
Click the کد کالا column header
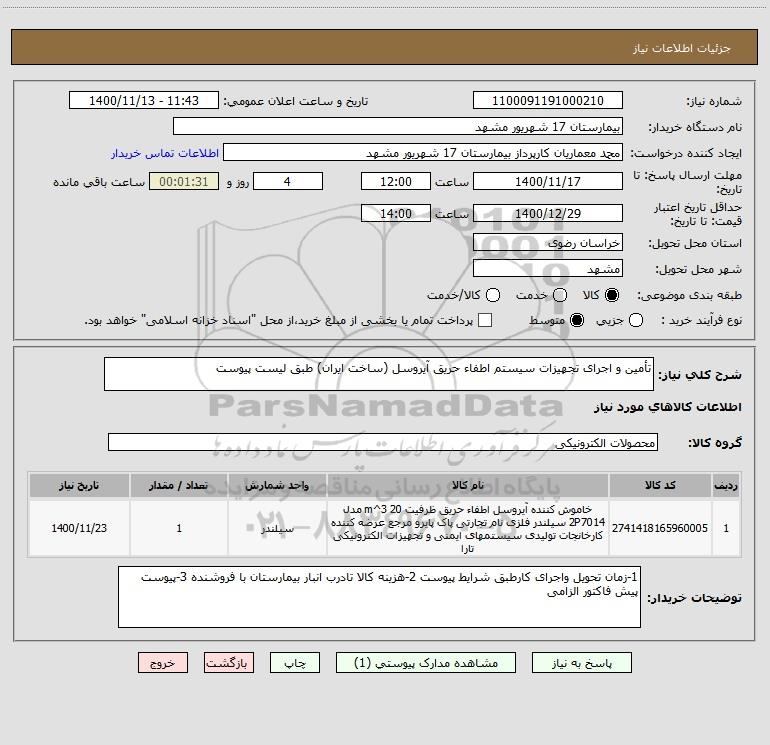660,485
